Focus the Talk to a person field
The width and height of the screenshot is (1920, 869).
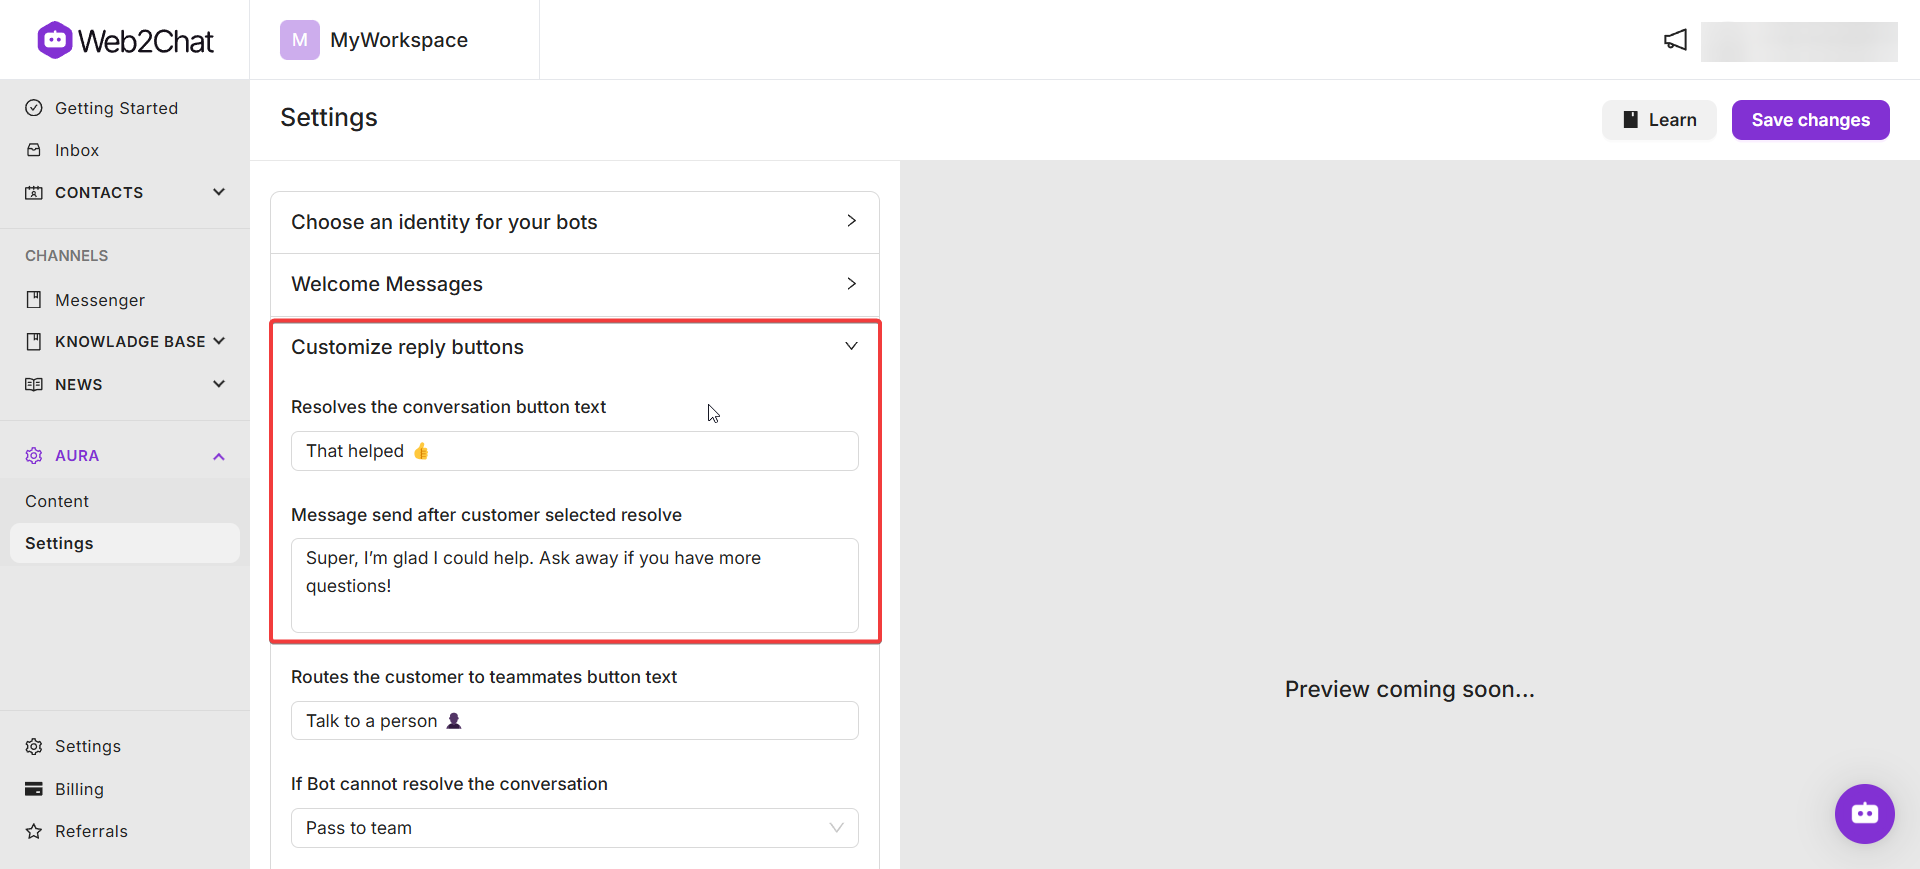[x=575, y=721]
